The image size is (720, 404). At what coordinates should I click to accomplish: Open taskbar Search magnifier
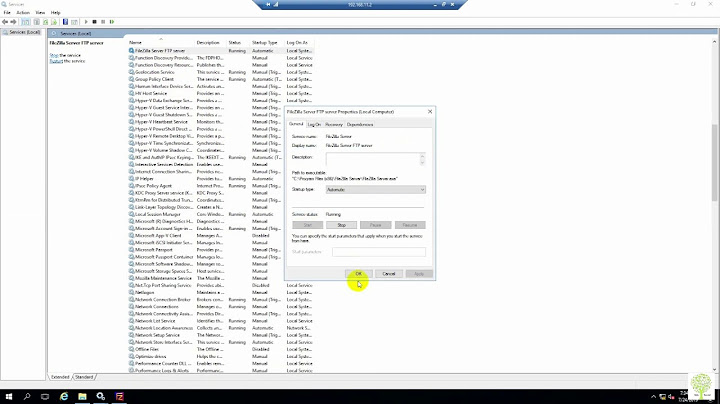pos(27,397)
